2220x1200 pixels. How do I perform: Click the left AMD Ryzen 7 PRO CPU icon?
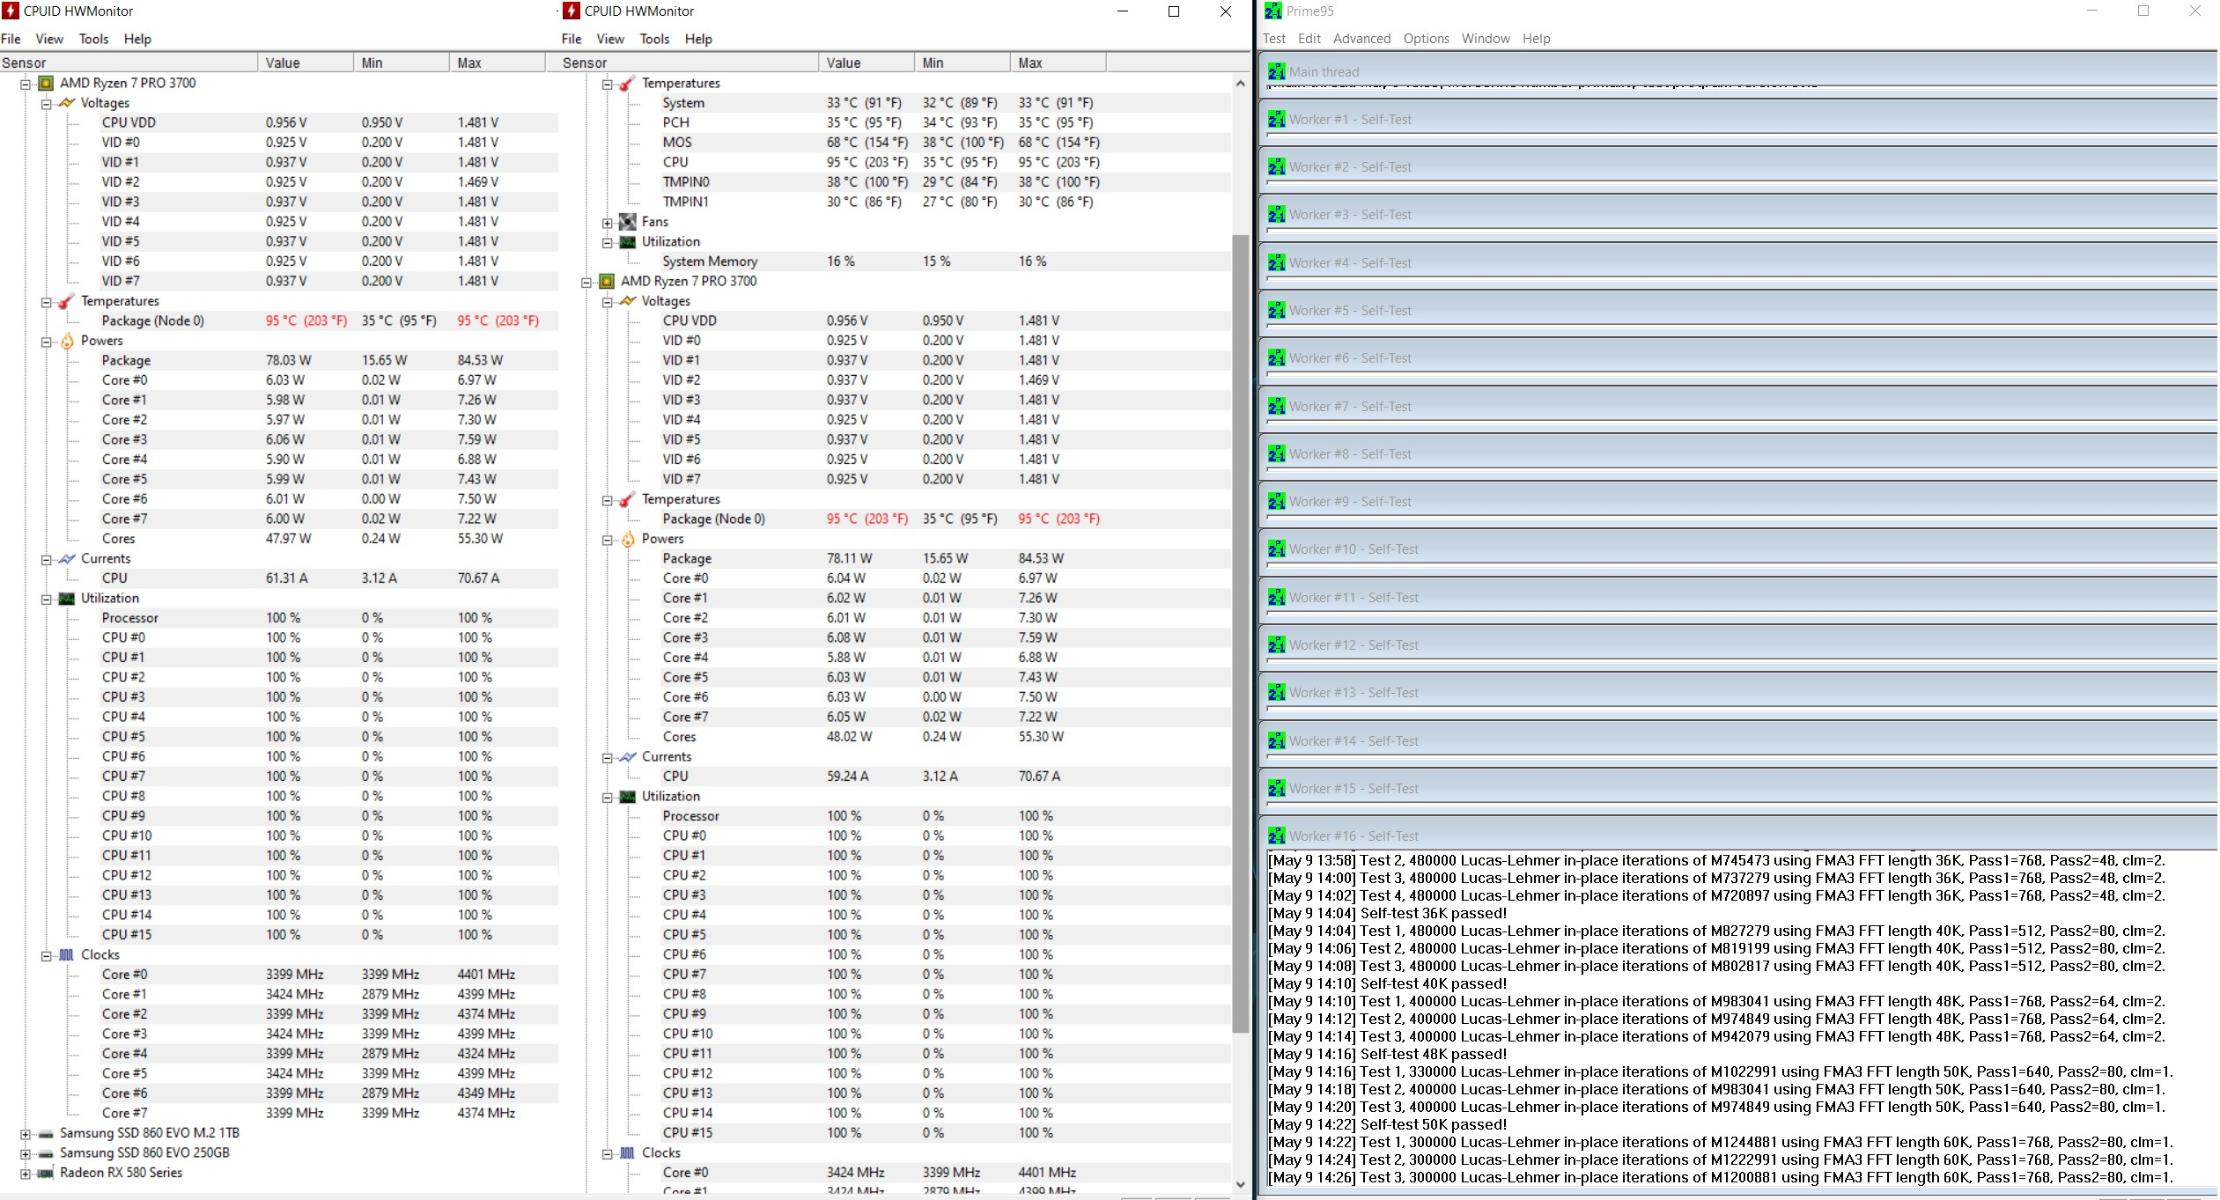click(46, 83)
